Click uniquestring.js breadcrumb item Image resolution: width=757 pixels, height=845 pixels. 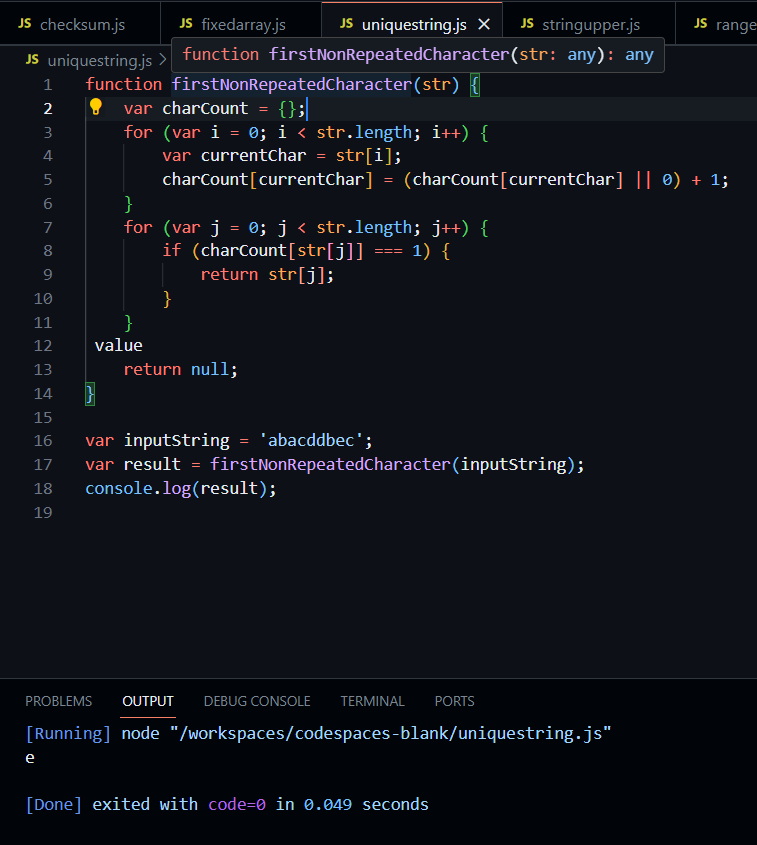tap(100, 60)
